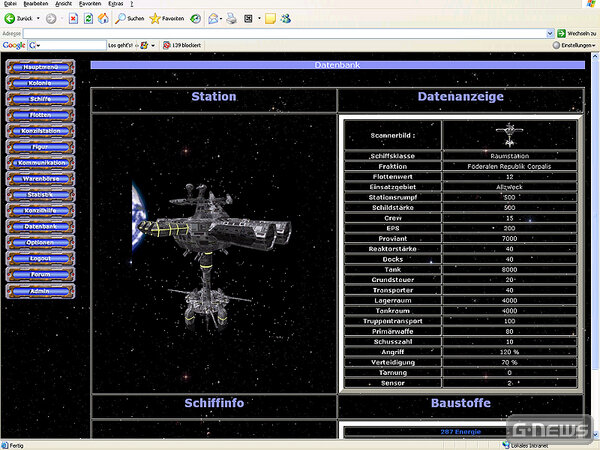
Task: Click the Google toolbar logo
Action: coord(14,45)
